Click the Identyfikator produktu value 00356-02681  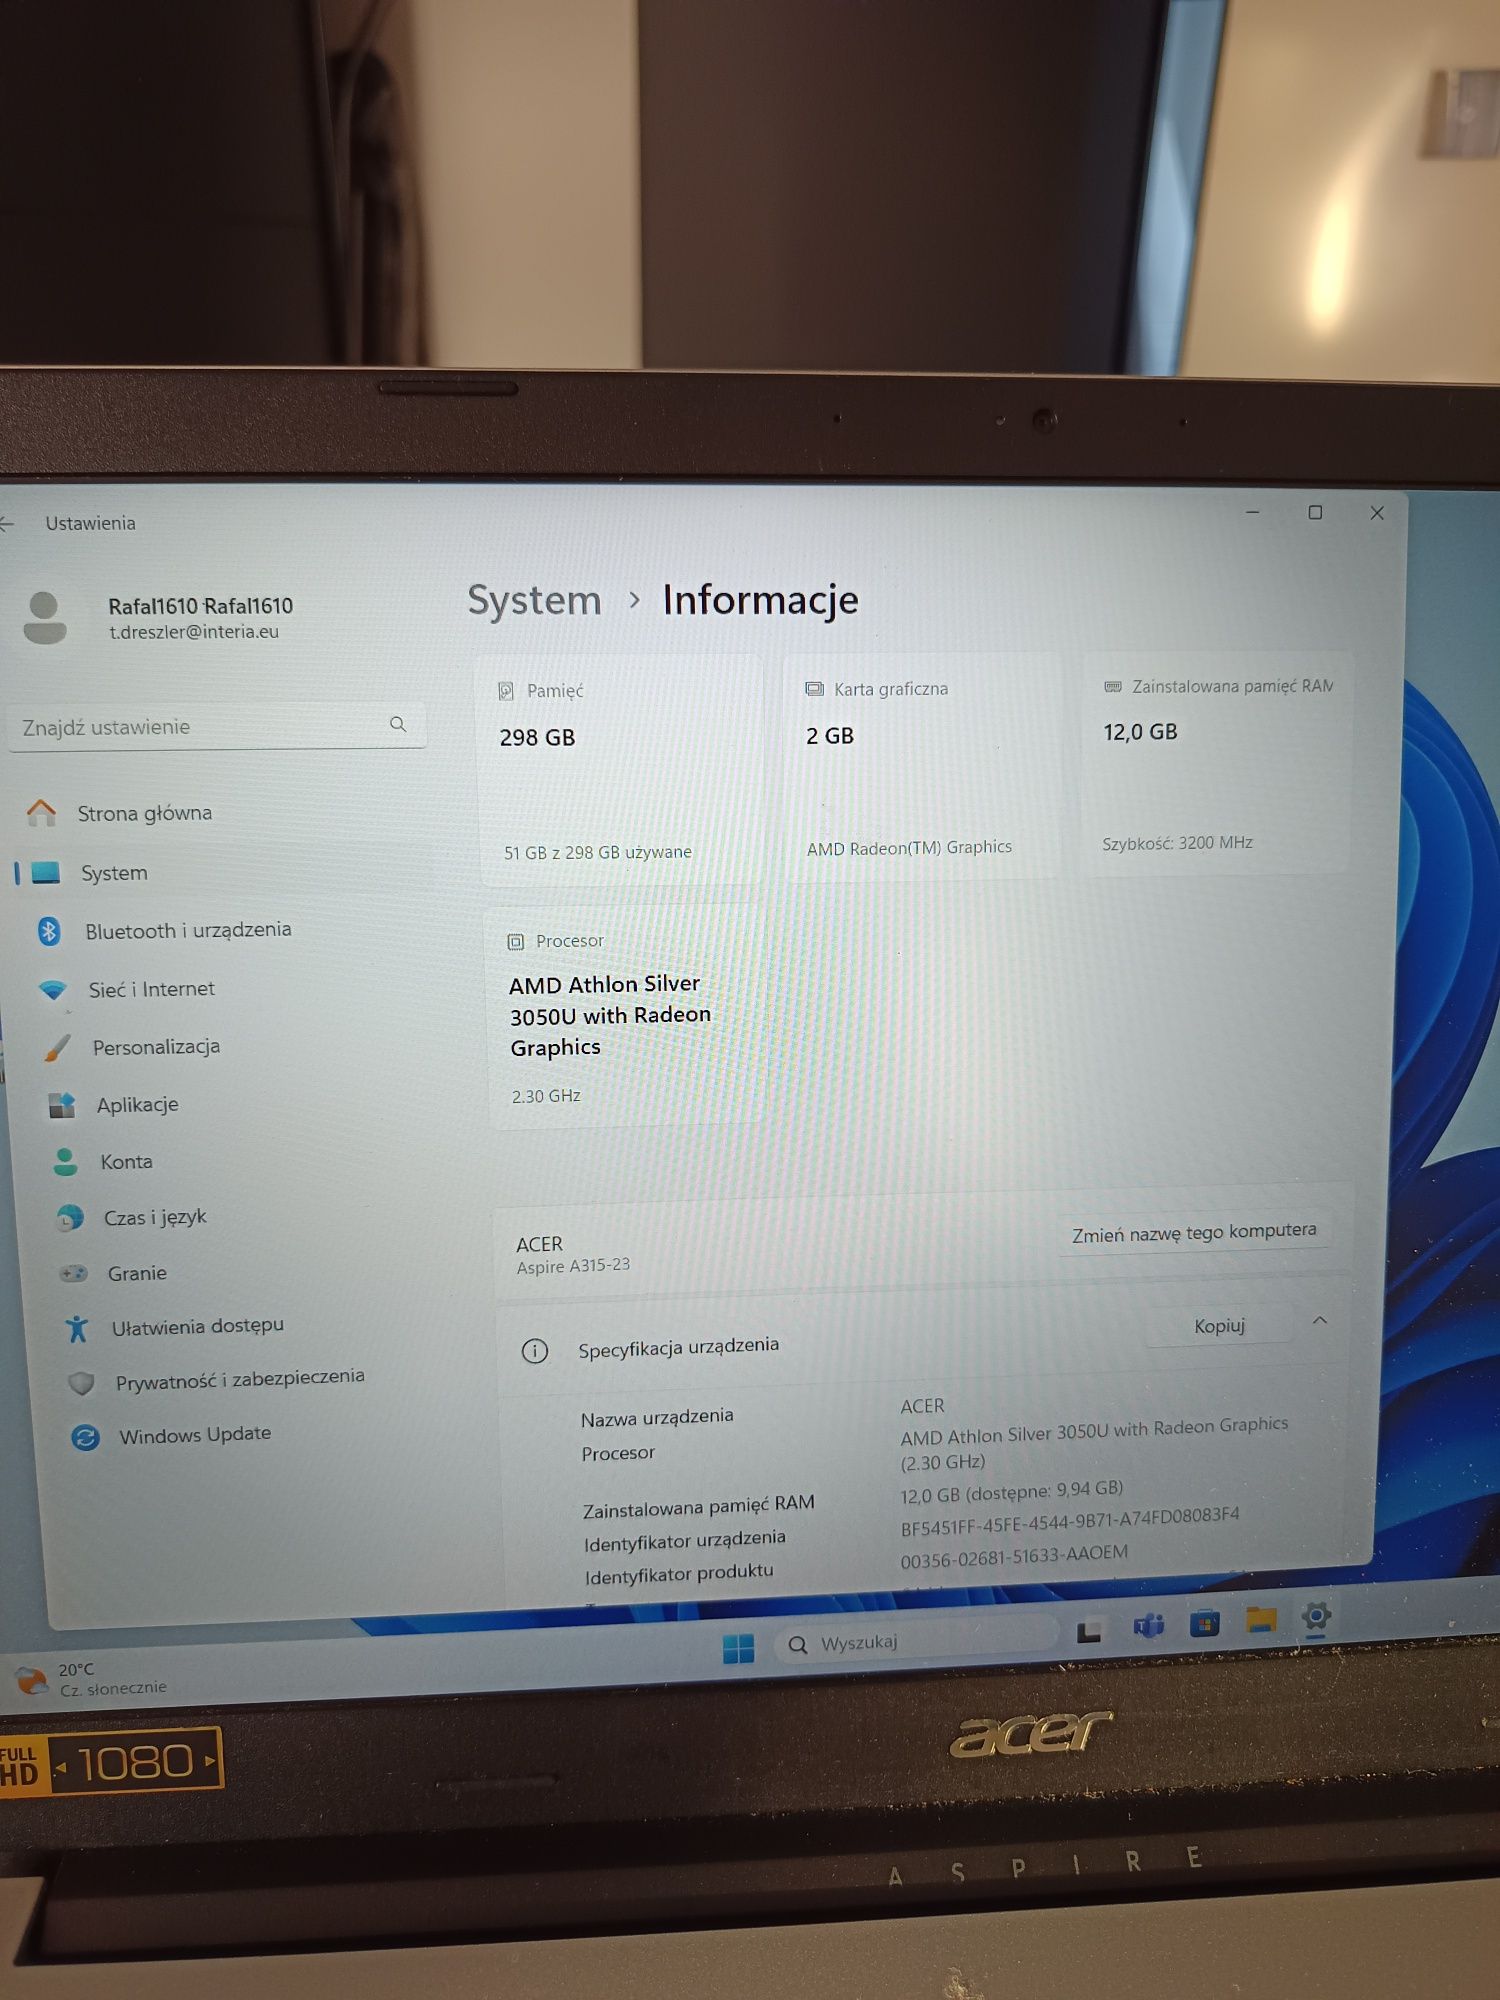coord(1014,1556)
